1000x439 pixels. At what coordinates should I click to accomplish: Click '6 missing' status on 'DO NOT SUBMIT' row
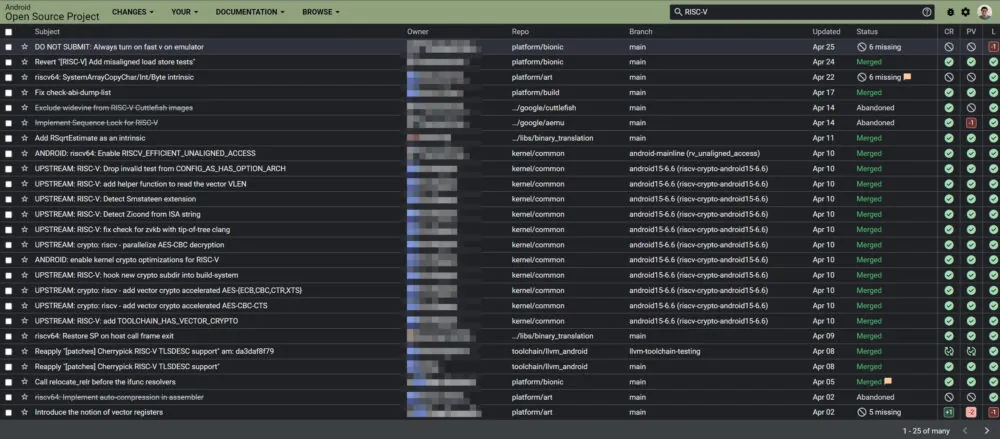(879, 47)
